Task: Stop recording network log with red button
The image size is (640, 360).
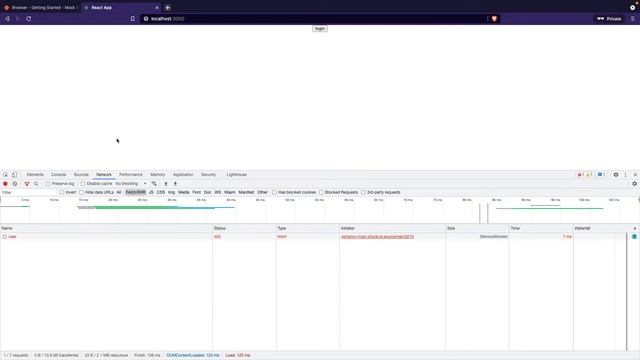Action: pyautogui.click(x=5, y=184)
